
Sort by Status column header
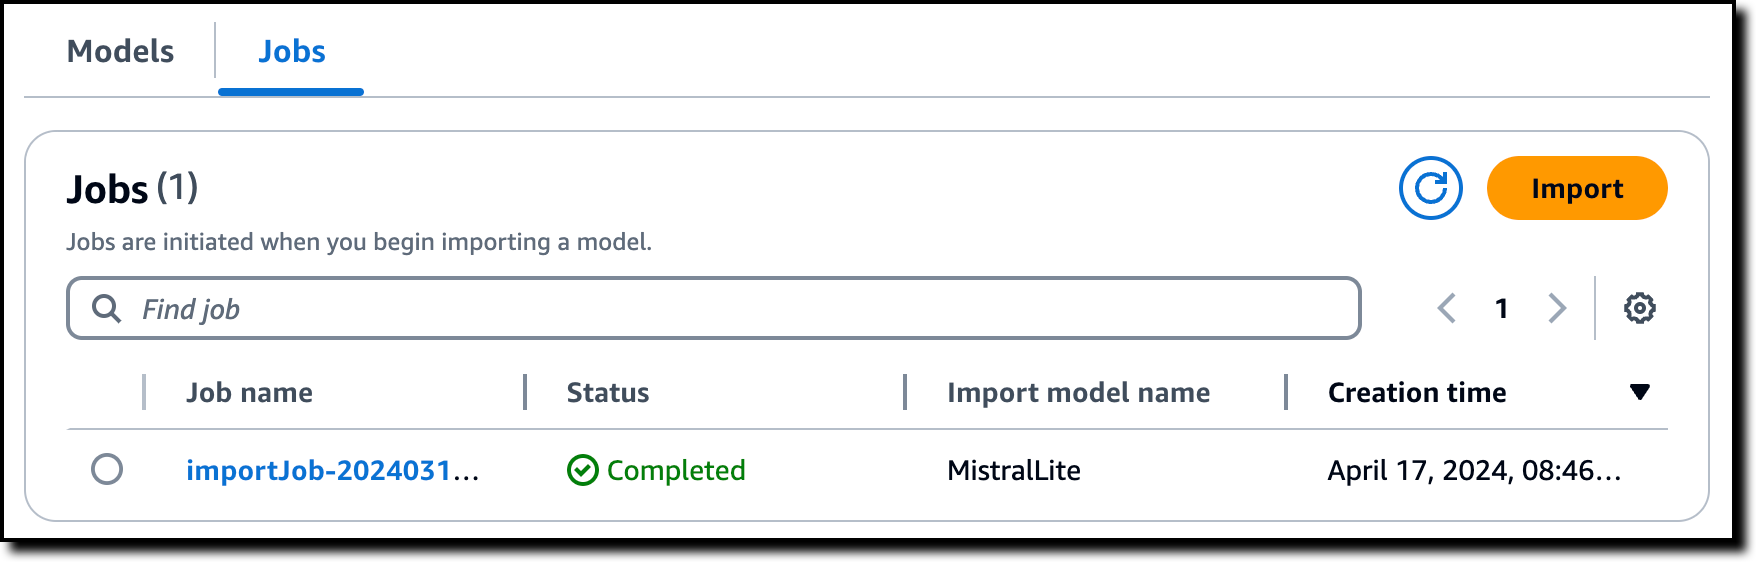click(x=608, y=392)
